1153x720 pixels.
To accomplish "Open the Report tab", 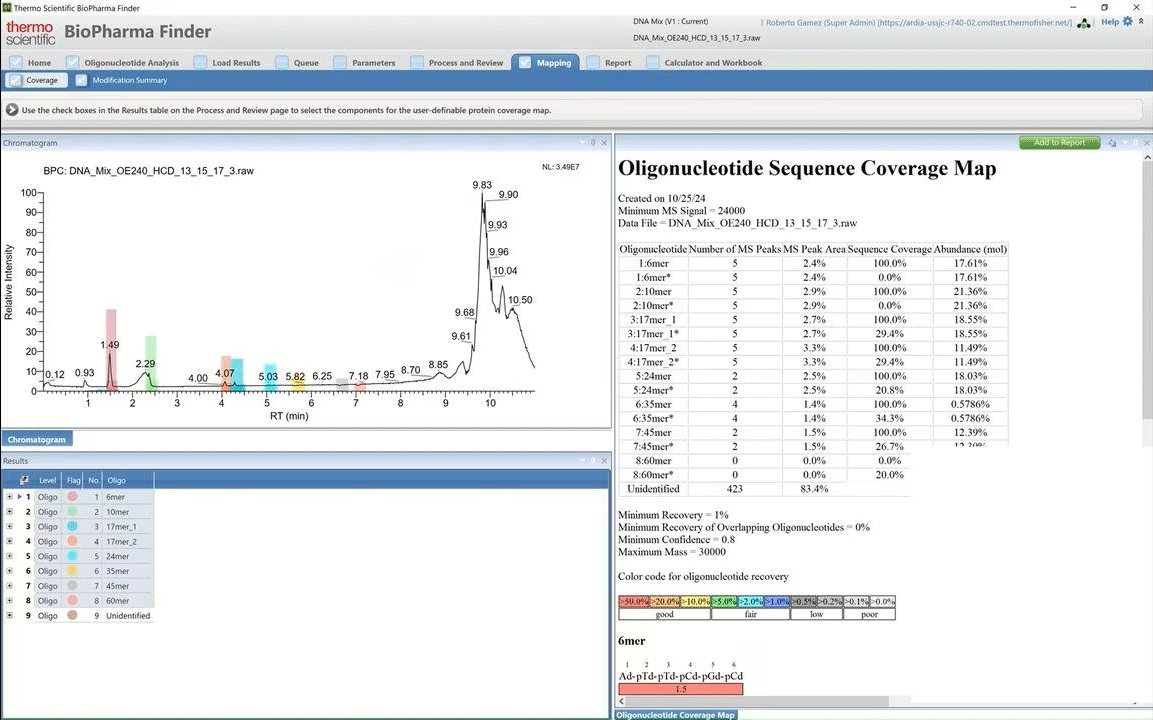I will (x=610, y=63).
